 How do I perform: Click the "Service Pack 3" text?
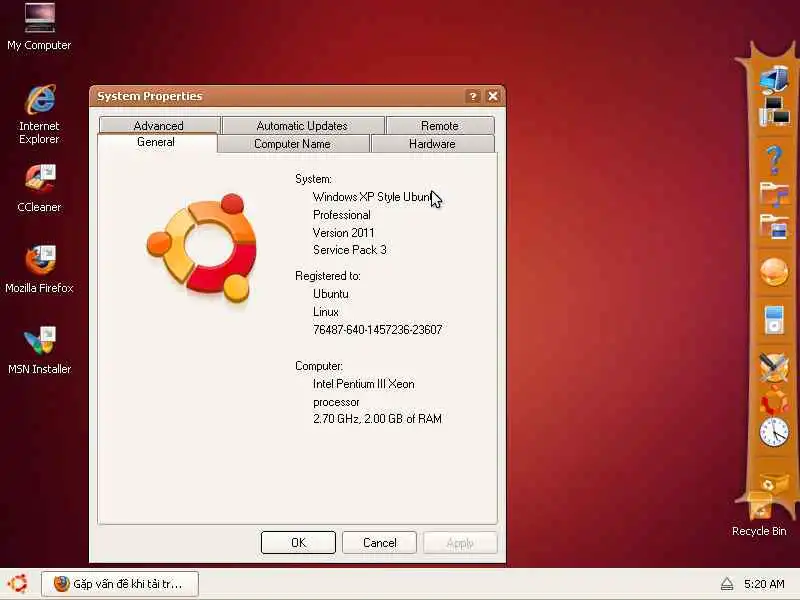(350, 250)
